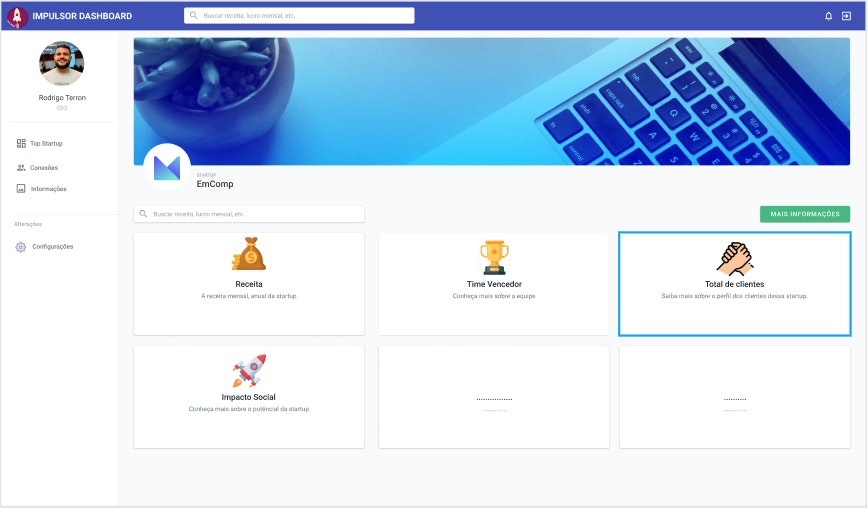Focus the startup search input below EmComp

click(x=249, y=214)
